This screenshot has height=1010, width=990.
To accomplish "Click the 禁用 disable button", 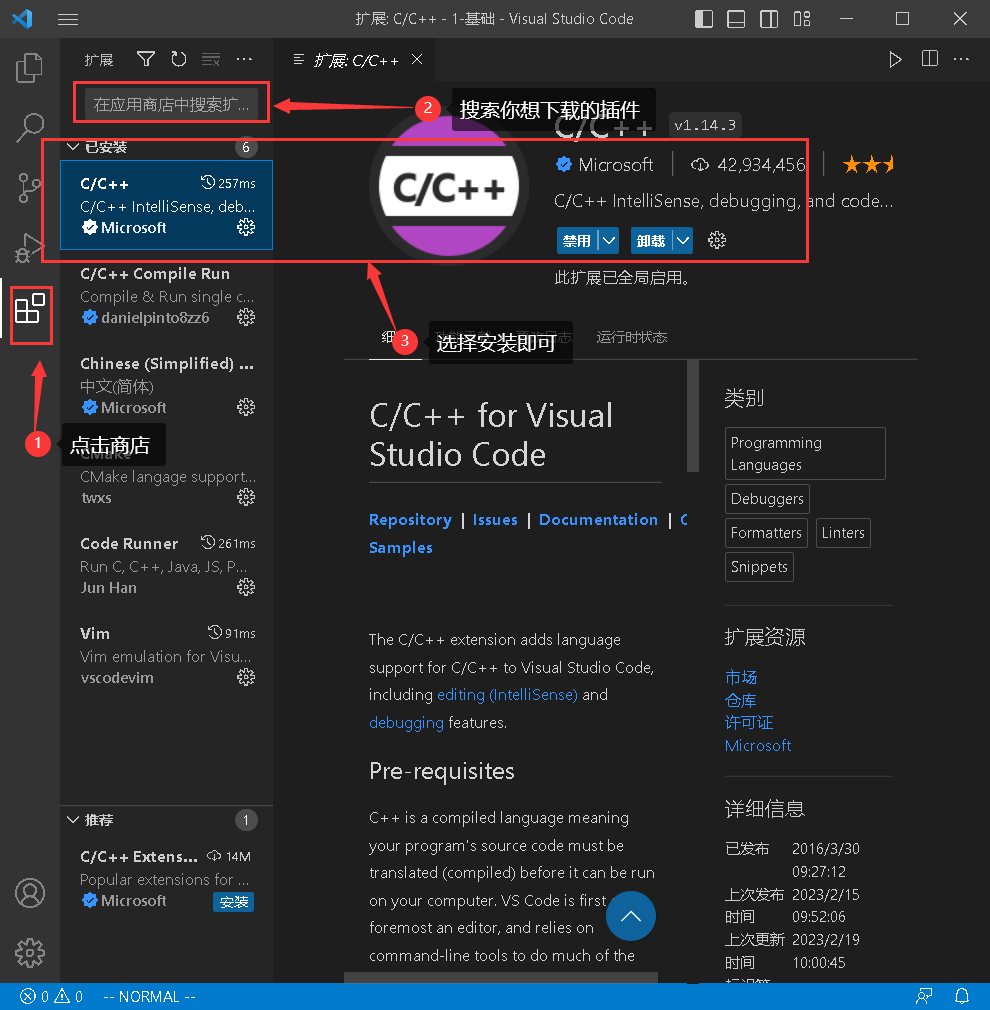I will [577, 240].
